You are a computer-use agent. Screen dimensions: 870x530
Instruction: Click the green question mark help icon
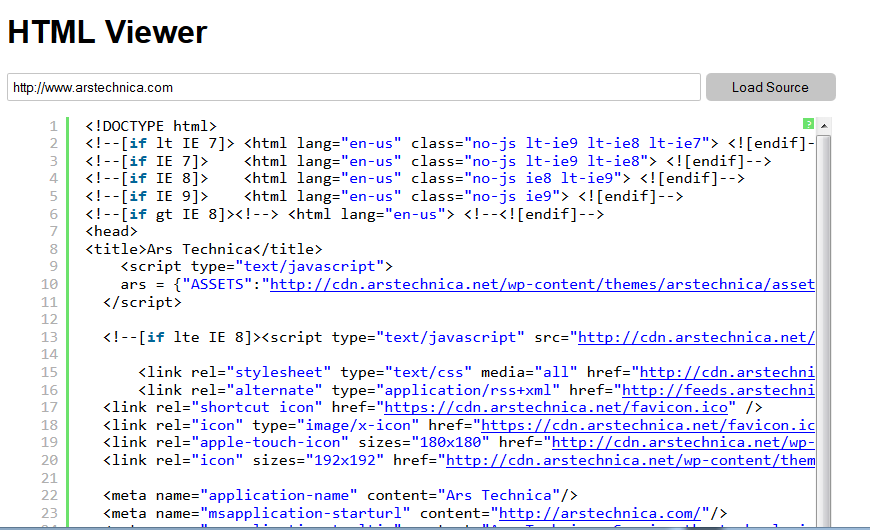click(x=808, y=124)
